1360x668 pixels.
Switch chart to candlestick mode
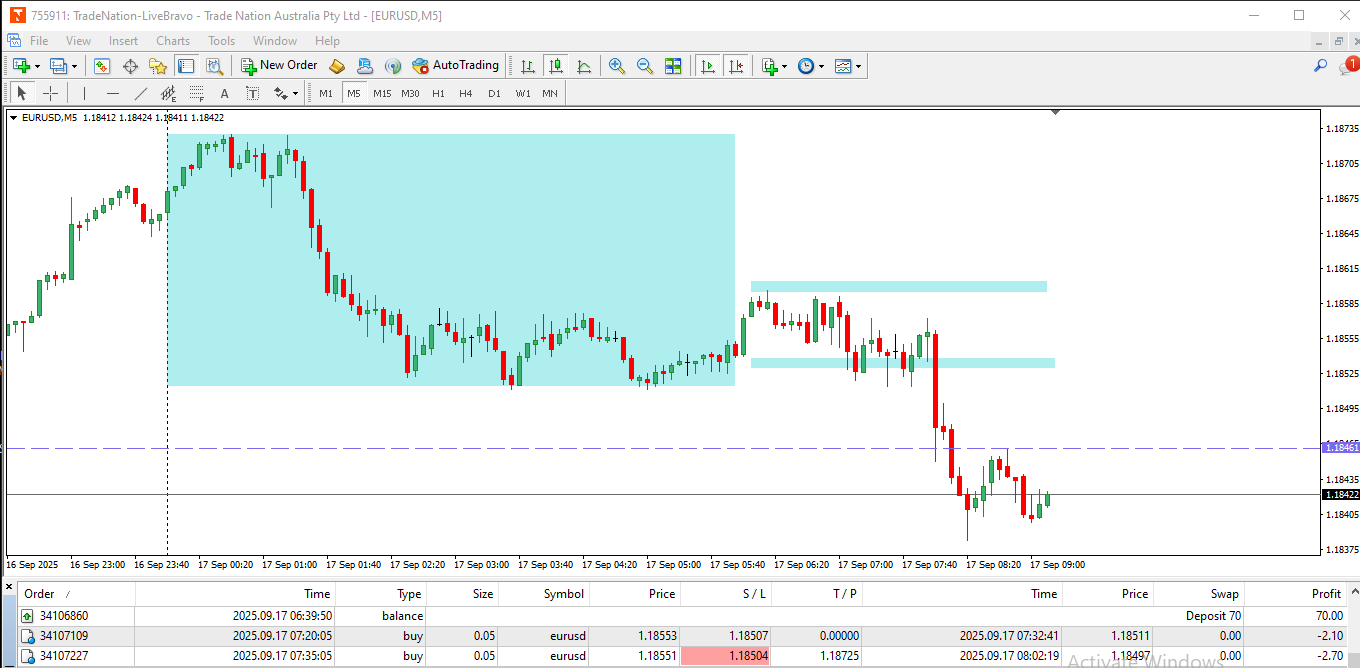pos(556,66)
